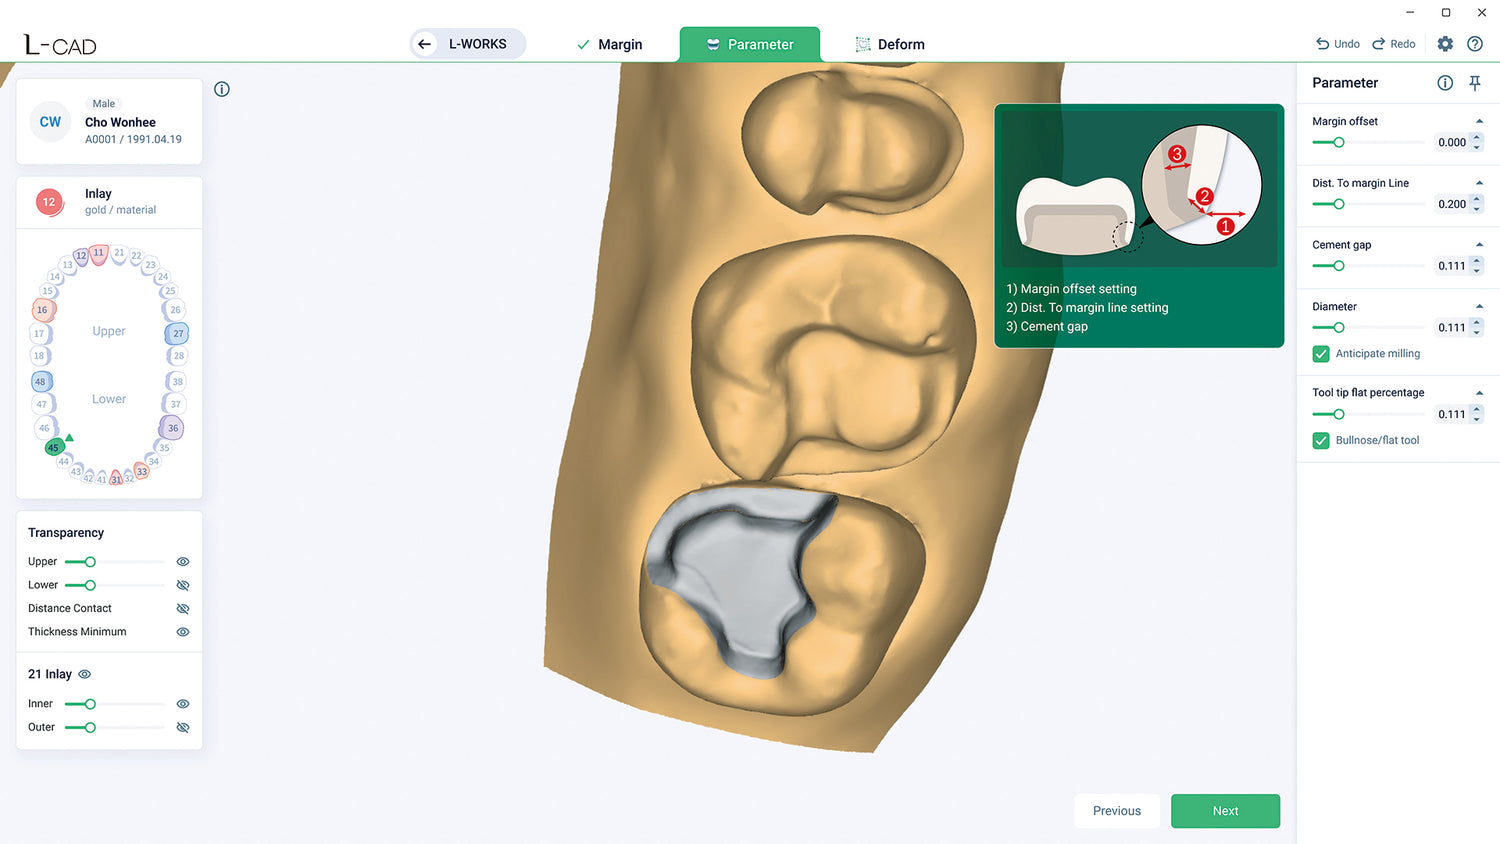This screenshot has width=1500, height=844.
Task: Toggle Upper transparency visibility eye
Action: coord(183,562)
